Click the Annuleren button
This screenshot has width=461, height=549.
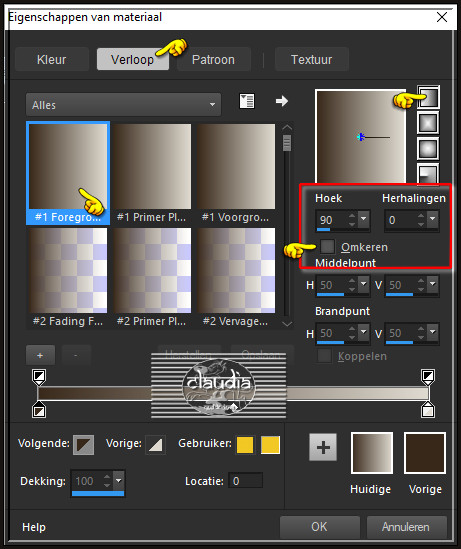pyautogui.click(x=406, y=527)
